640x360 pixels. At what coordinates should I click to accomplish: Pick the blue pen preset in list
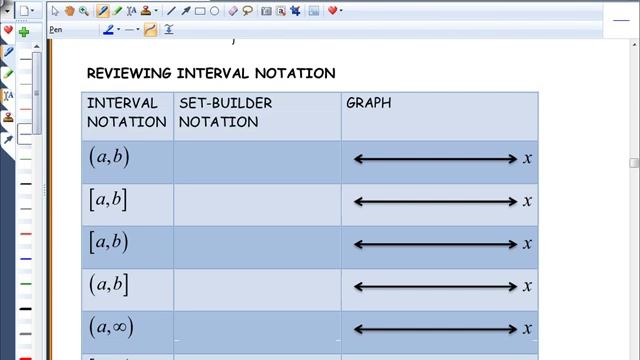tap(26, 259)
